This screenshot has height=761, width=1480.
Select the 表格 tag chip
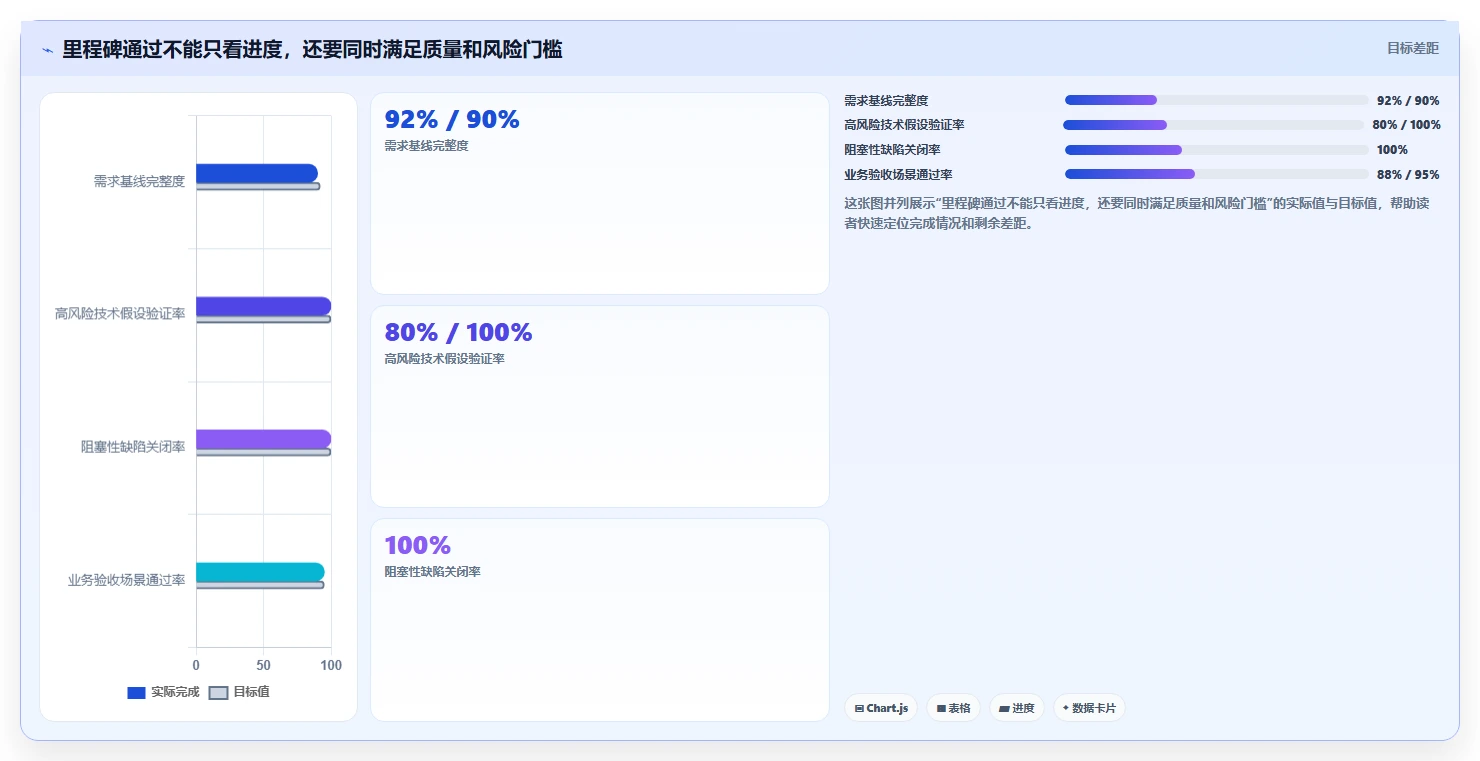point(954,708)
